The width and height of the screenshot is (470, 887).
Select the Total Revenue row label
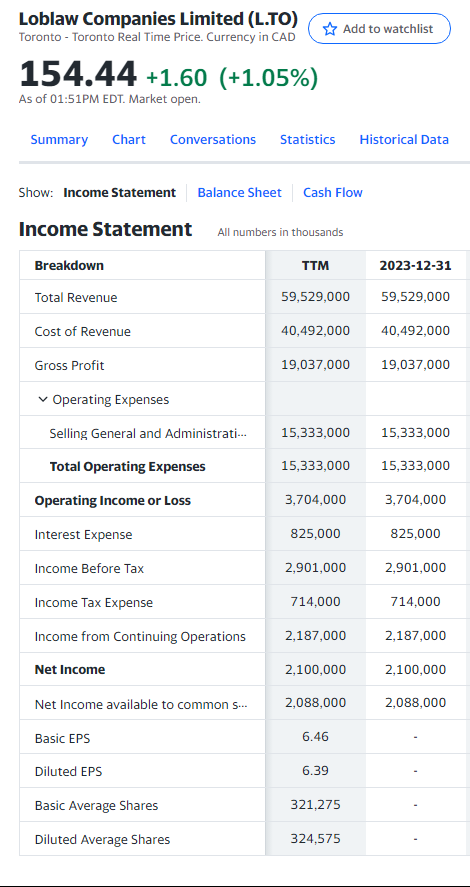pyautogui.click(x=76, y=298)
